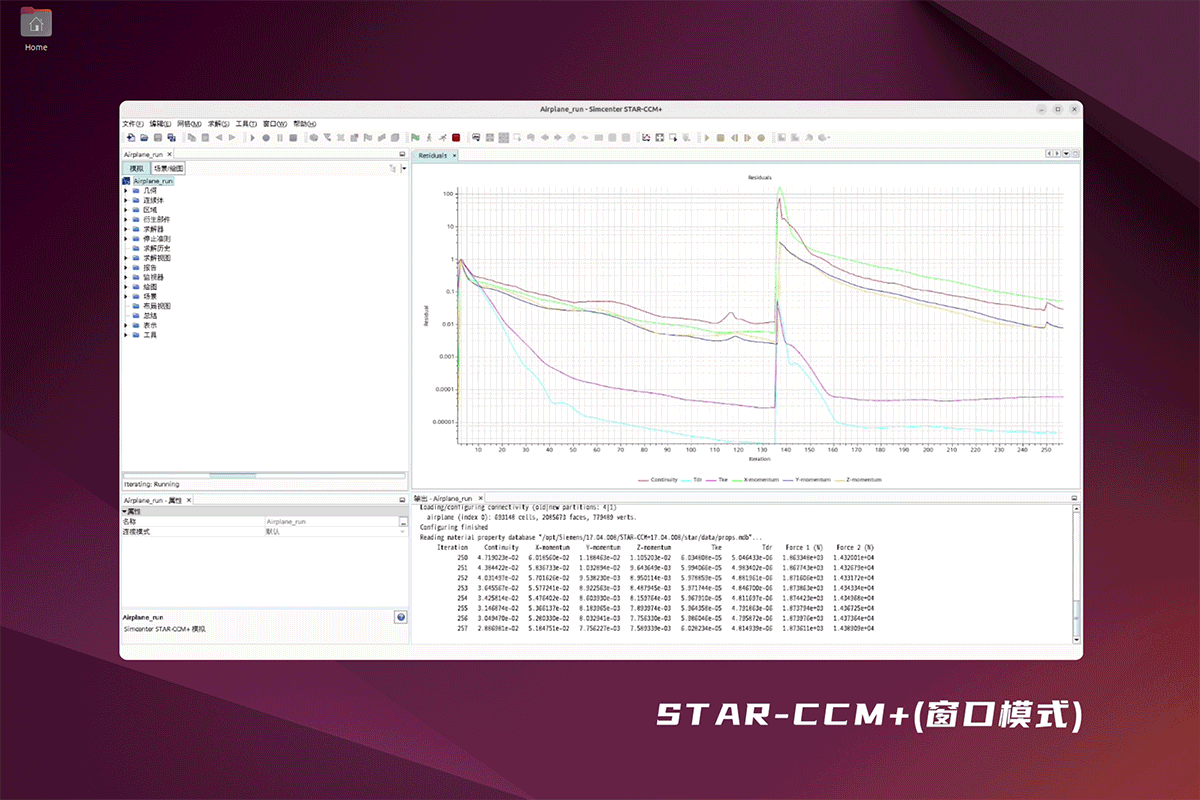This screenshot has height=800, width=1200.
Task: Expand the 停止准则 tree node
Action: point(126,238)
